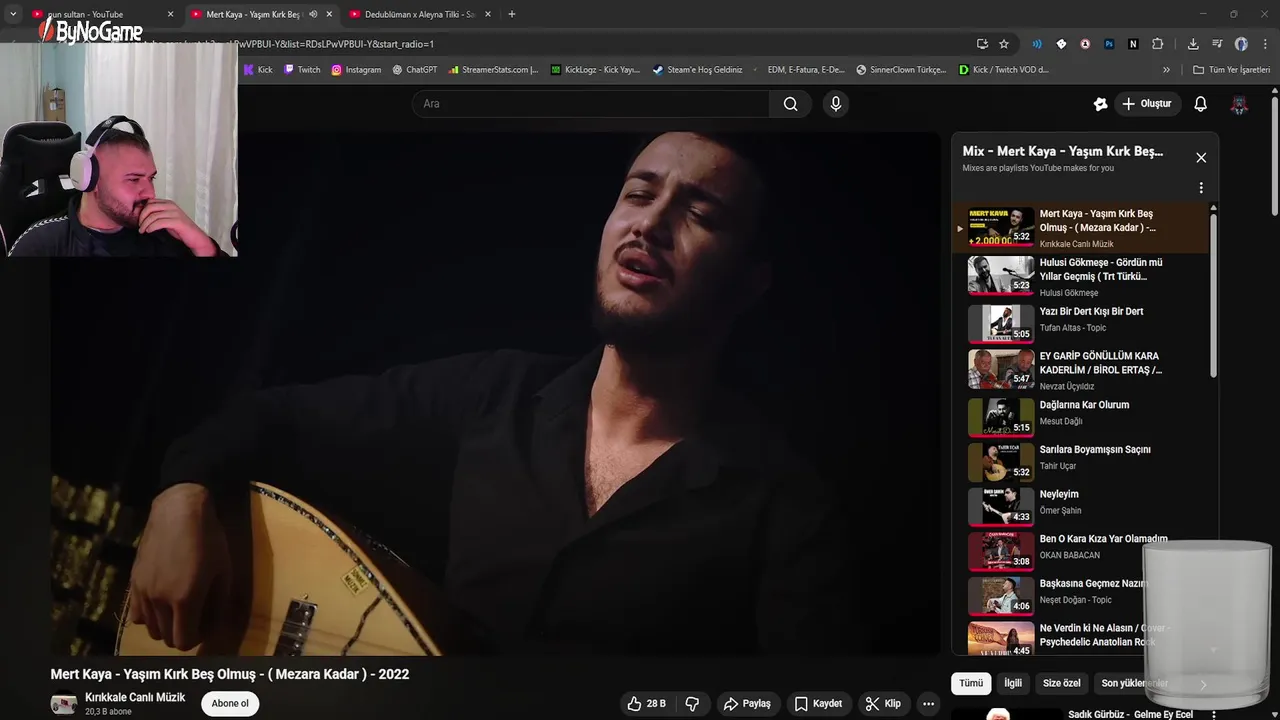Click the sparkle icon beside Oluştur
The height and width of the screenshot is (720, 1280).
click(x=1101, y=104)
